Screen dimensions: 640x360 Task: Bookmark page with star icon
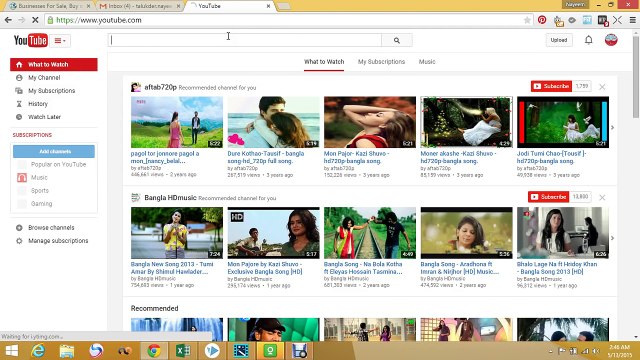[x=527, y=20]
